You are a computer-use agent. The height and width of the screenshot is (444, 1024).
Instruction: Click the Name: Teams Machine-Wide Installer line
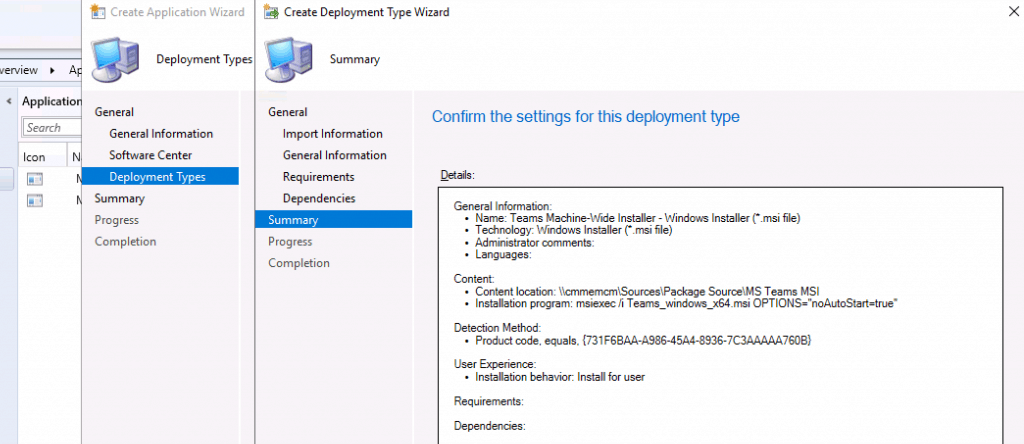point(637,218)
